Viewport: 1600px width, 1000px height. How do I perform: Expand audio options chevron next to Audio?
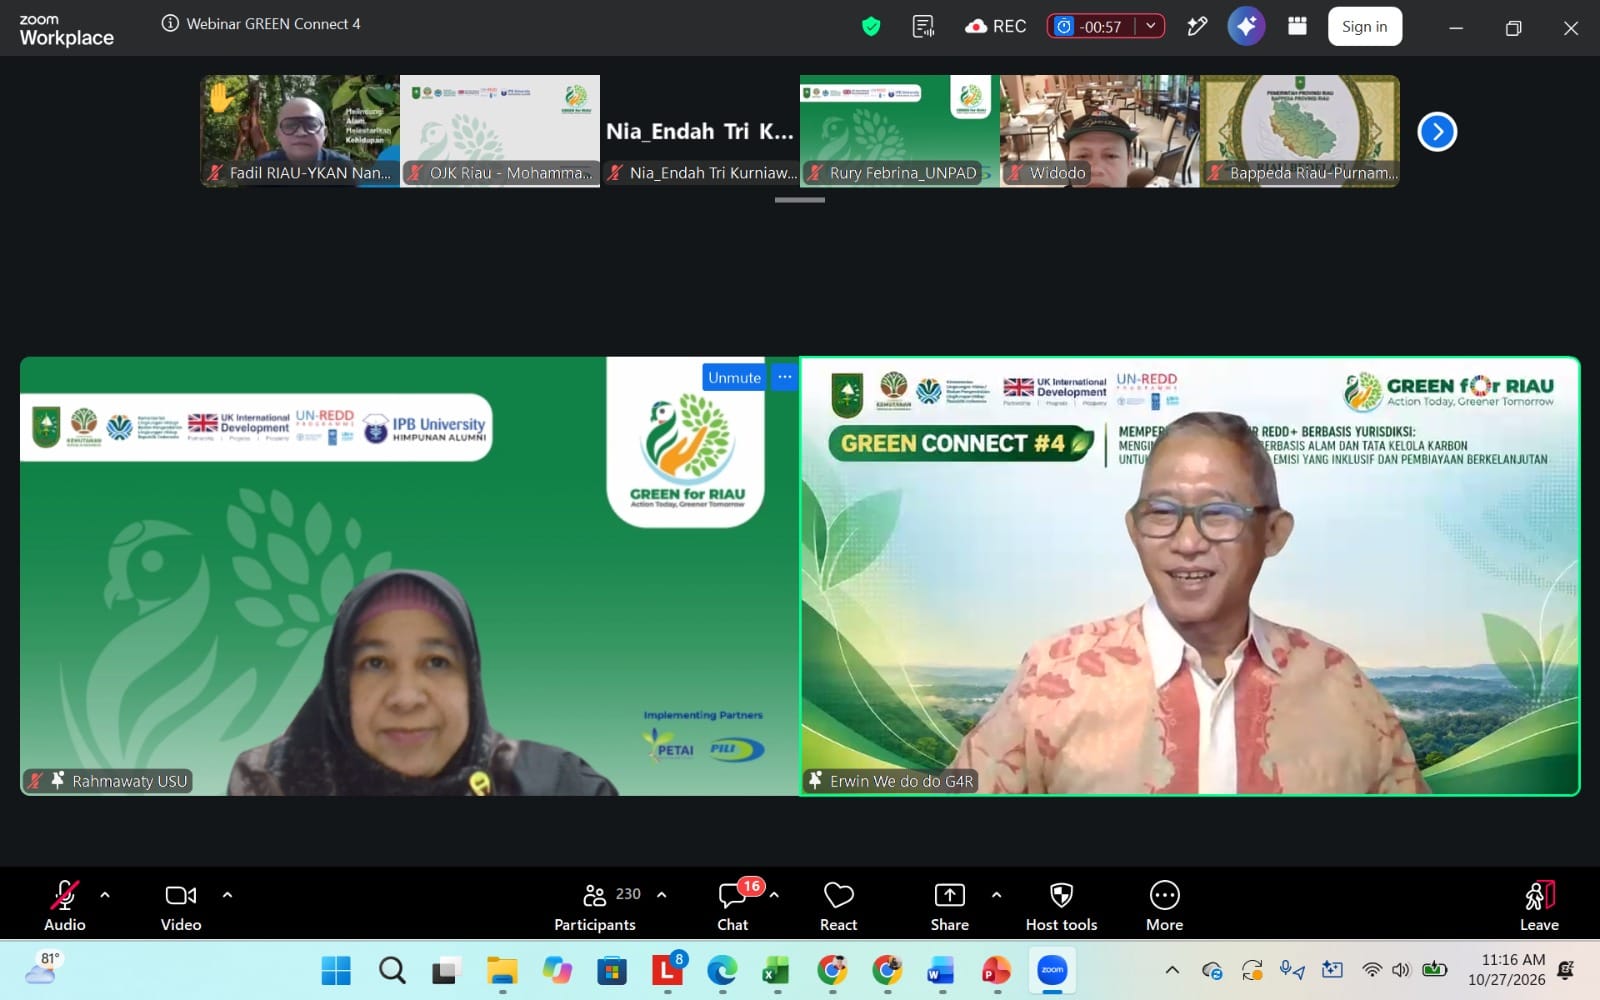(x=105, y=895)
